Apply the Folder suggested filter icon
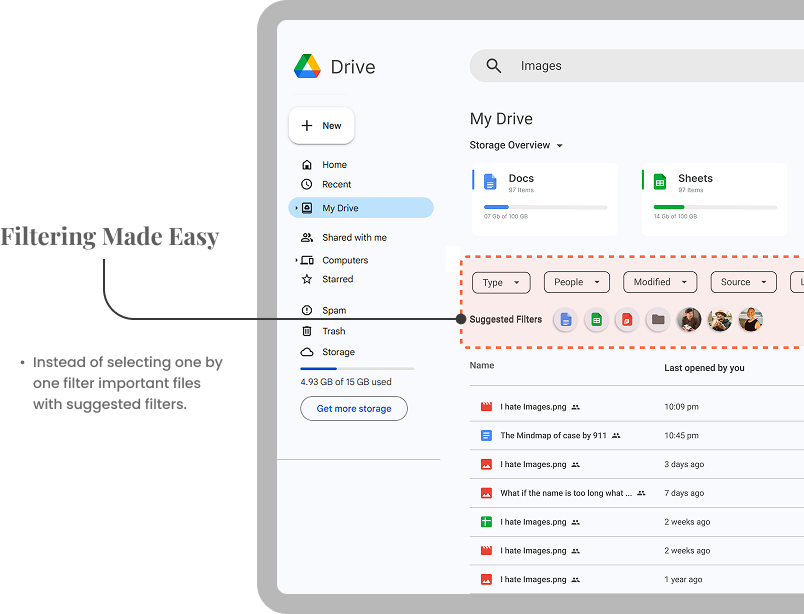Viewport: 804px width, 614px height. pos(658,320)
